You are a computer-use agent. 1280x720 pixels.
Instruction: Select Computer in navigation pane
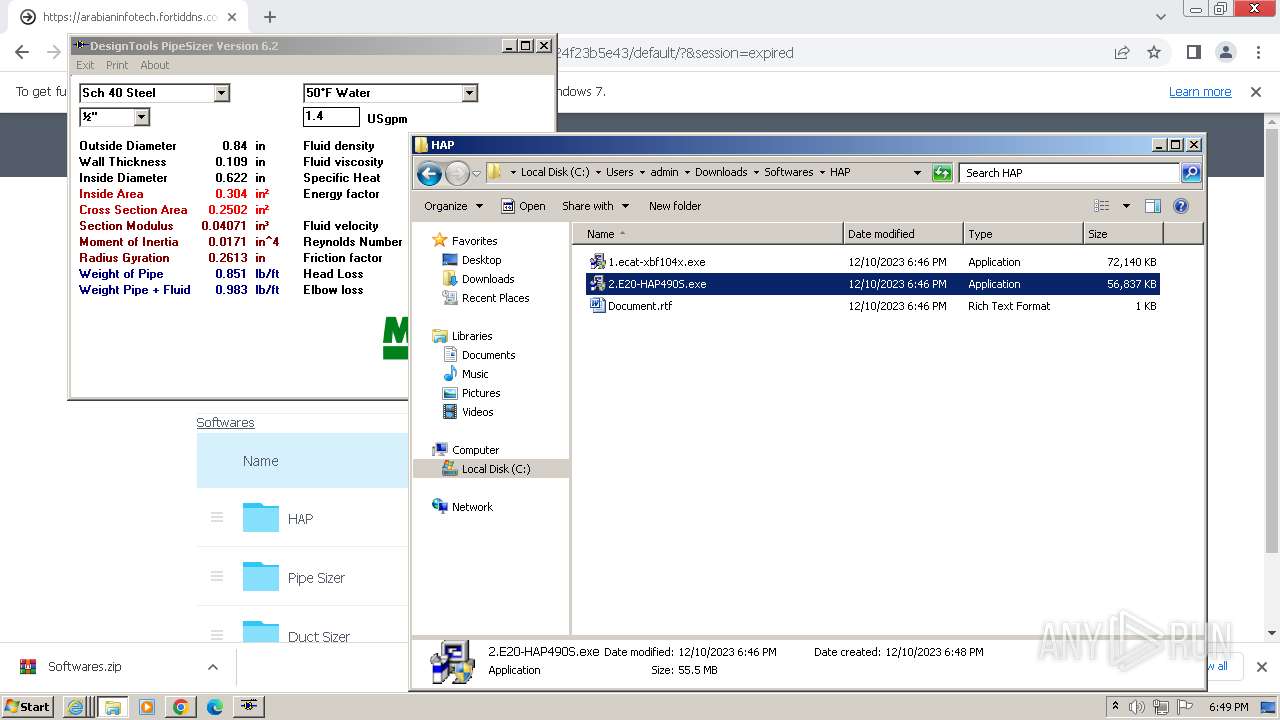tap(474, 450)
